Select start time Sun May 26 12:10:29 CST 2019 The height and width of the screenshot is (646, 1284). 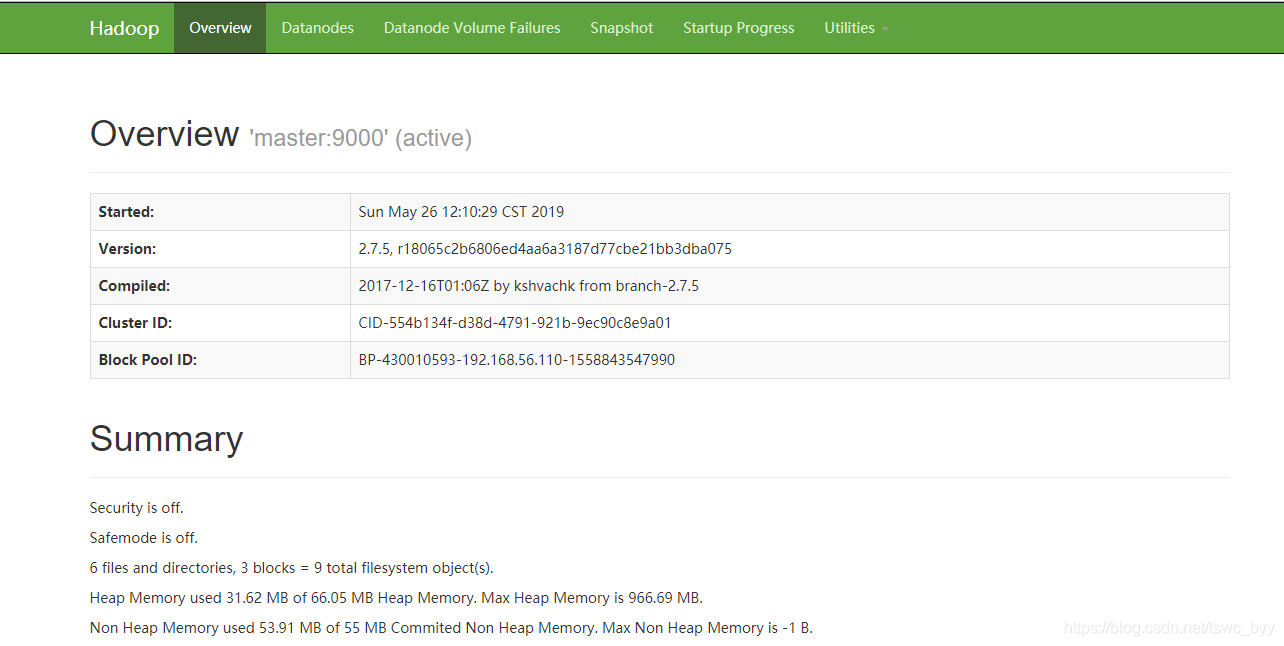tap(461, 212)
